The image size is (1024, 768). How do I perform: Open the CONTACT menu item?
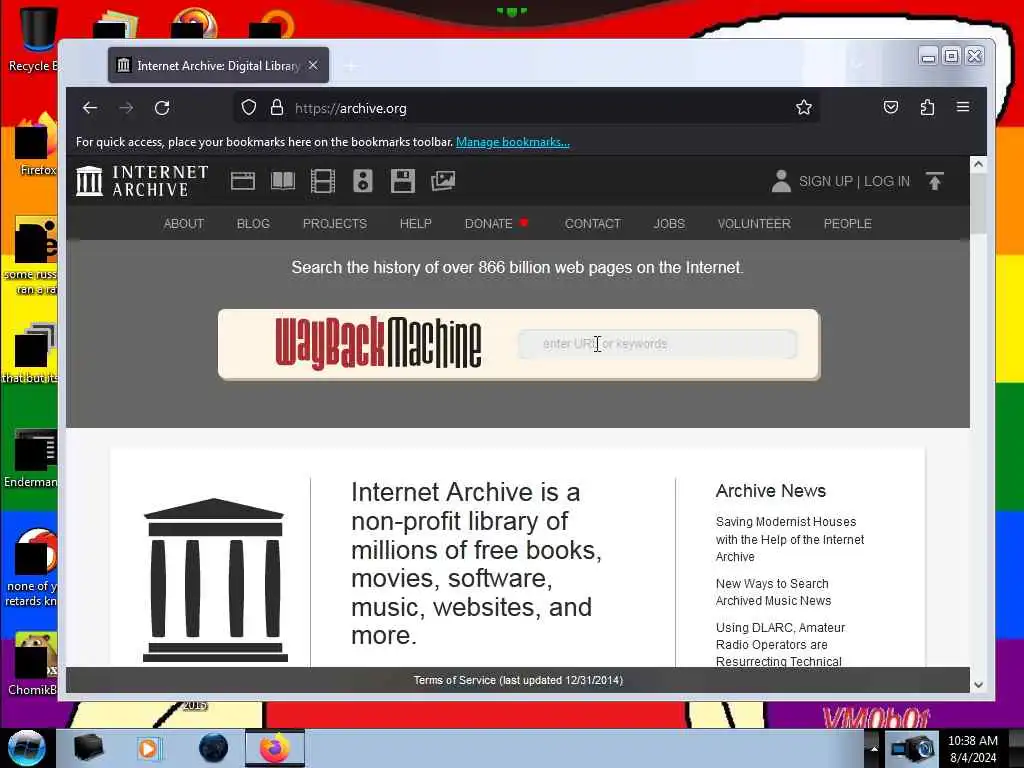(593, 223)
